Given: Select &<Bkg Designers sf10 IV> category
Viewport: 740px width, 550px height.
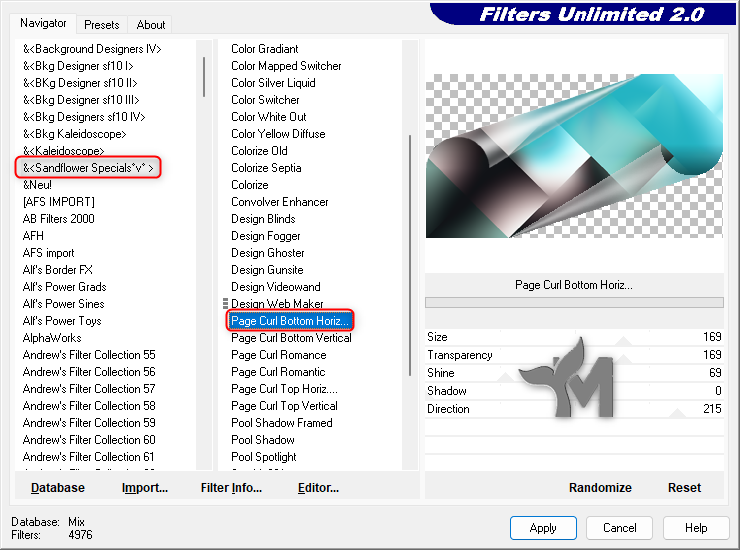Looking at the screenshot, I should click(84, 117).
